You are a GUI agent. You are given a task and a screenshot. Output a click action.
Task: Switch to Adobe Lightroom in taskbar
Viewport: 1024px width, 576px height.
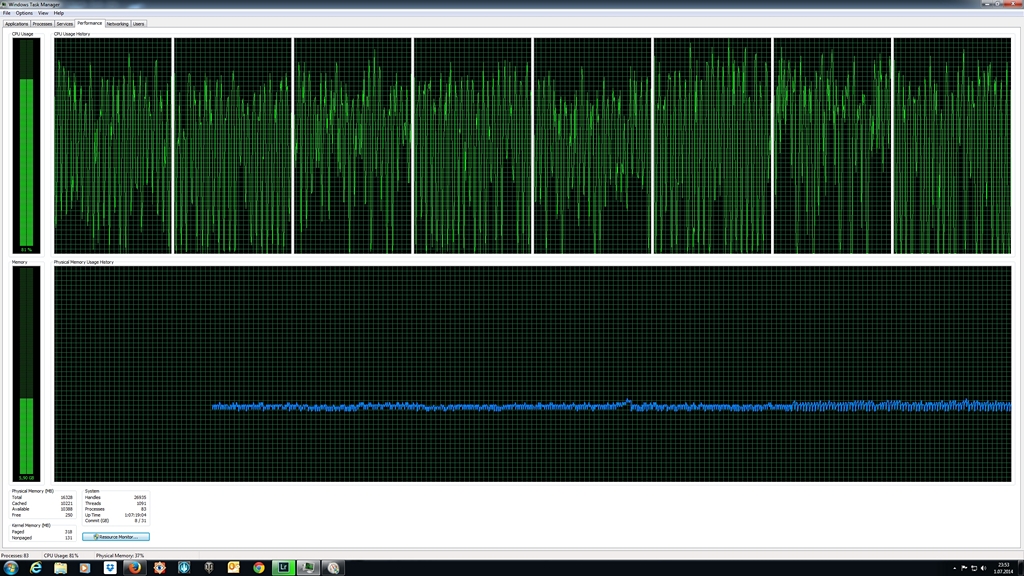click(x=283, y=568)
